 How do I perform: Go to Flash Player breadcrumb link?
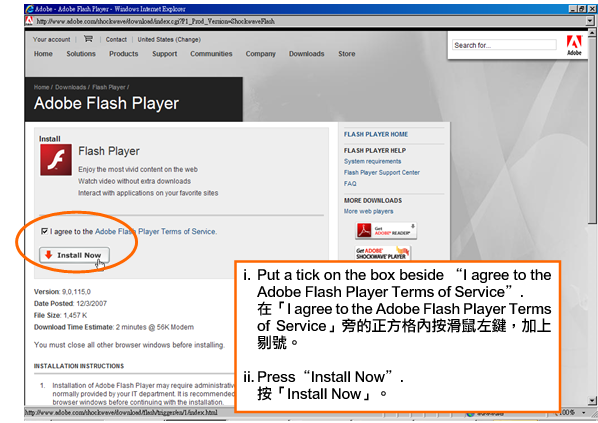[x=109, y=87]
